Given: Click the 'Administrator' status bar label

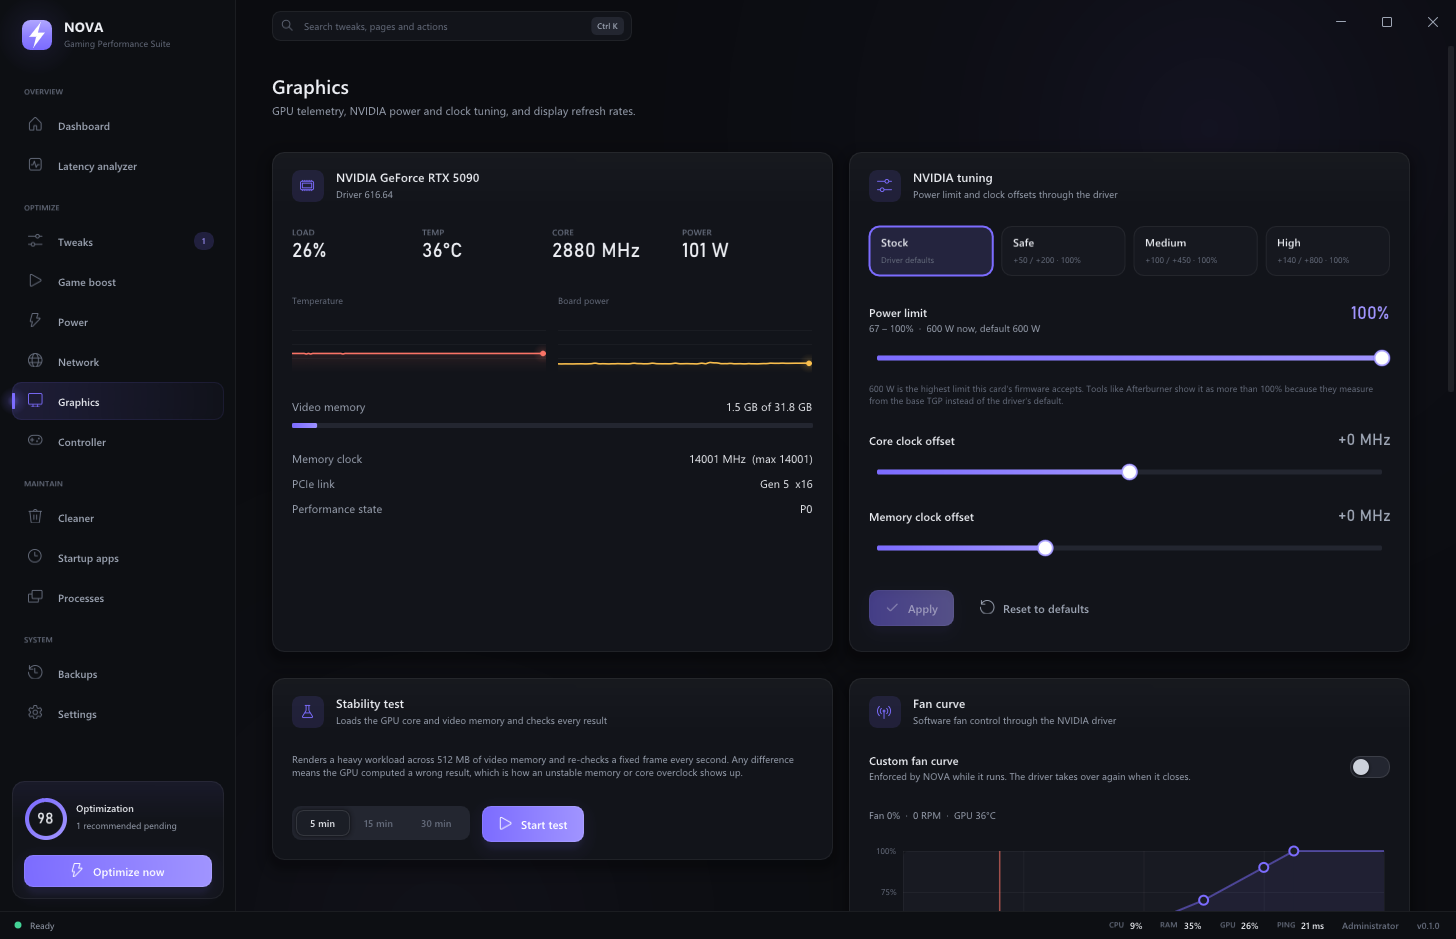Looking at the screenshot, I should pyautogui.click(x=1370, y=925).
